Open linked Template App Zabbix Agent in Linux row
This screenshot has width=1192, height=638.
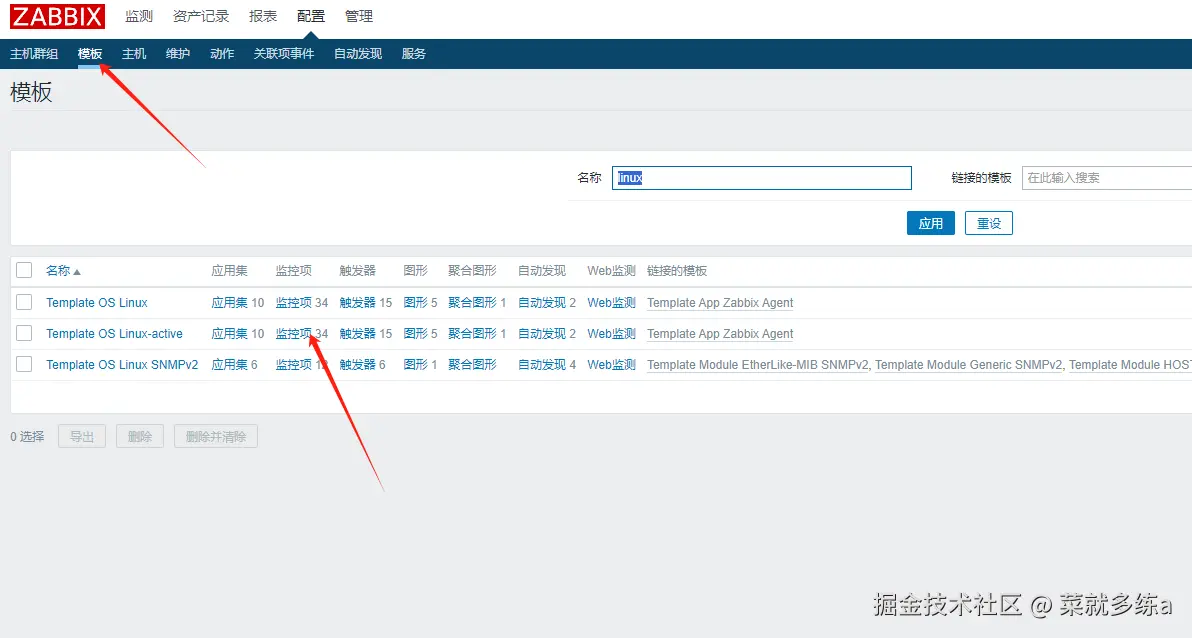(x=720, y=303)
